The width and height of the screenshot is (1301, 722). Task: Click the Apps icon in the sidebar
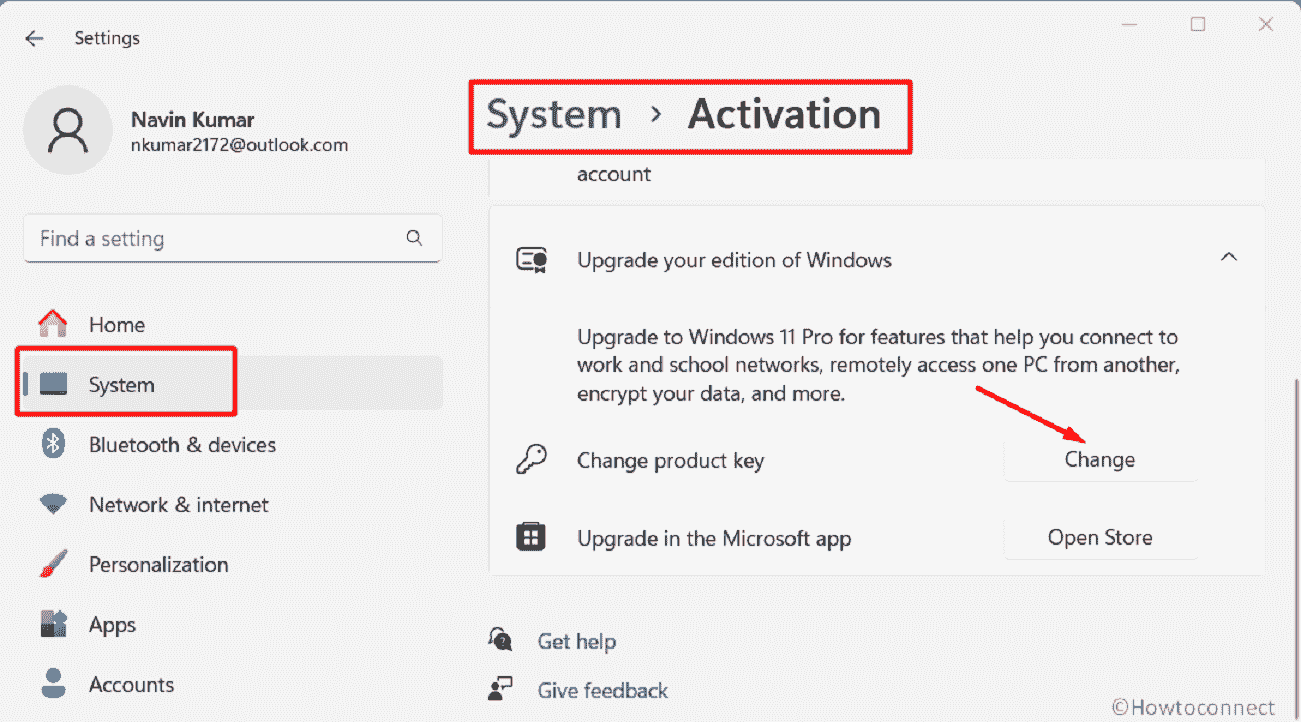click(x=54, y=624)
